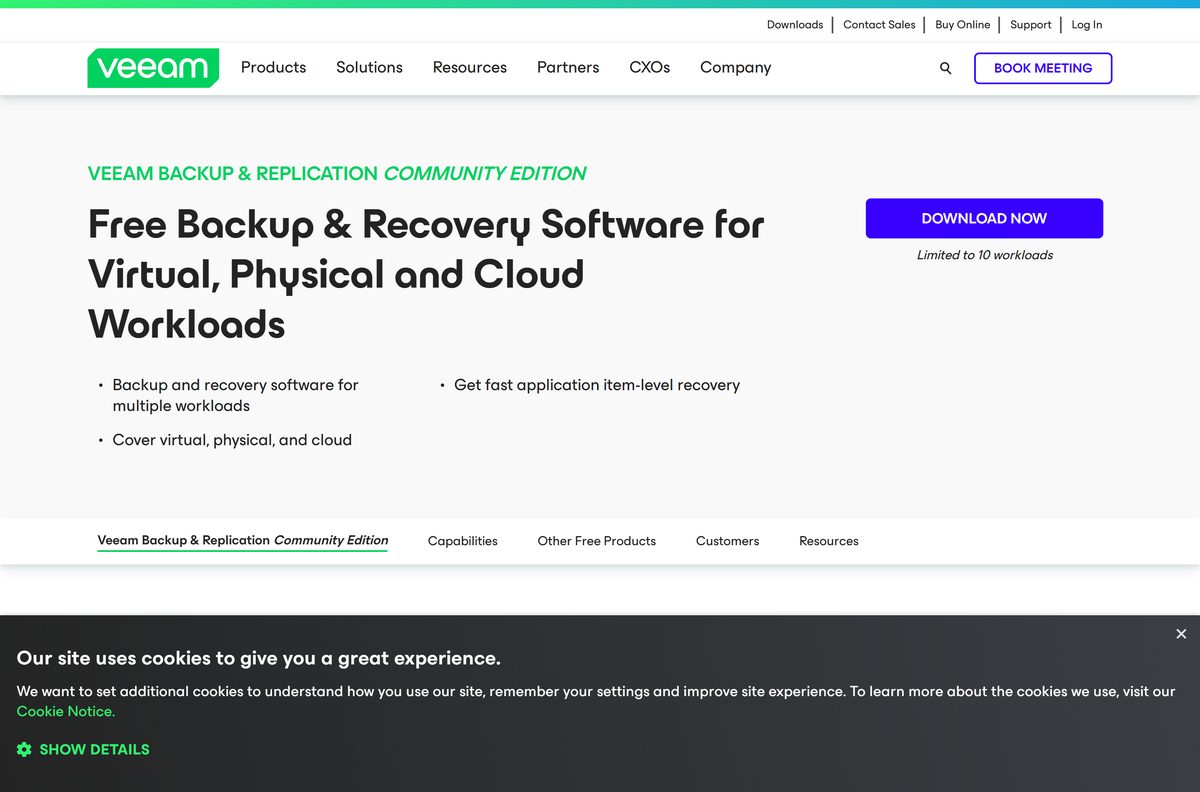Open the CXOs menu
1200x792 pixels.
649,67
